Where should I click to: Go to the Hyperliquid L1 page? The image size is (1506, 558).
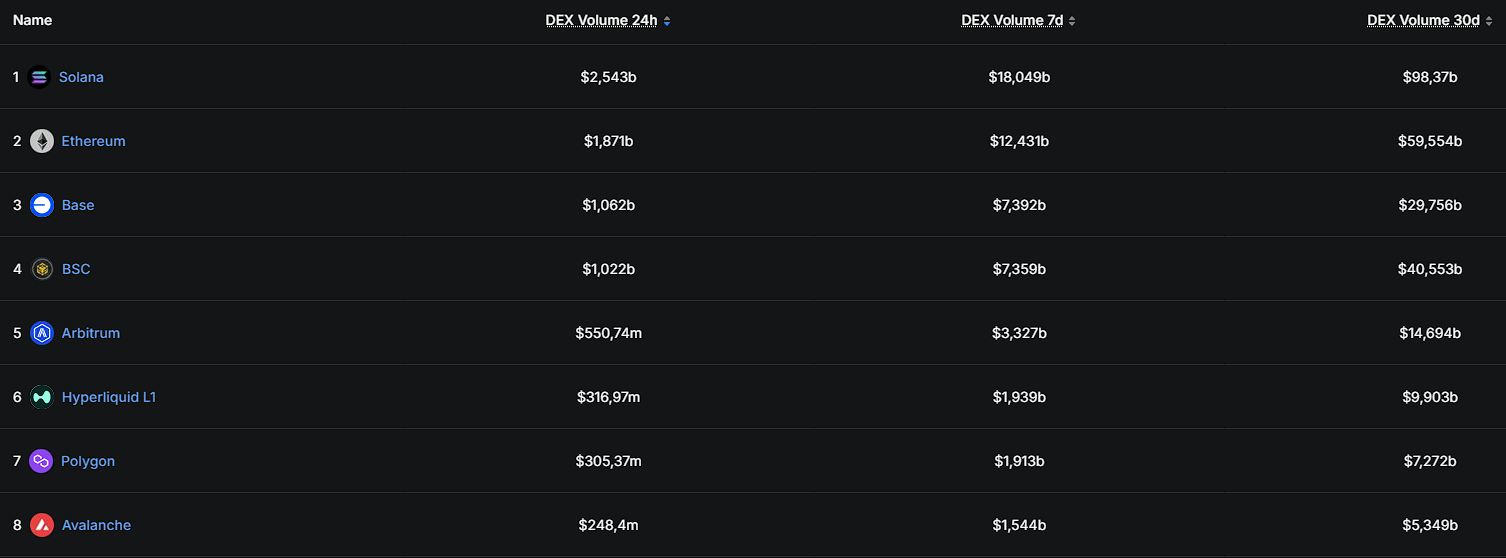point(109,397)
